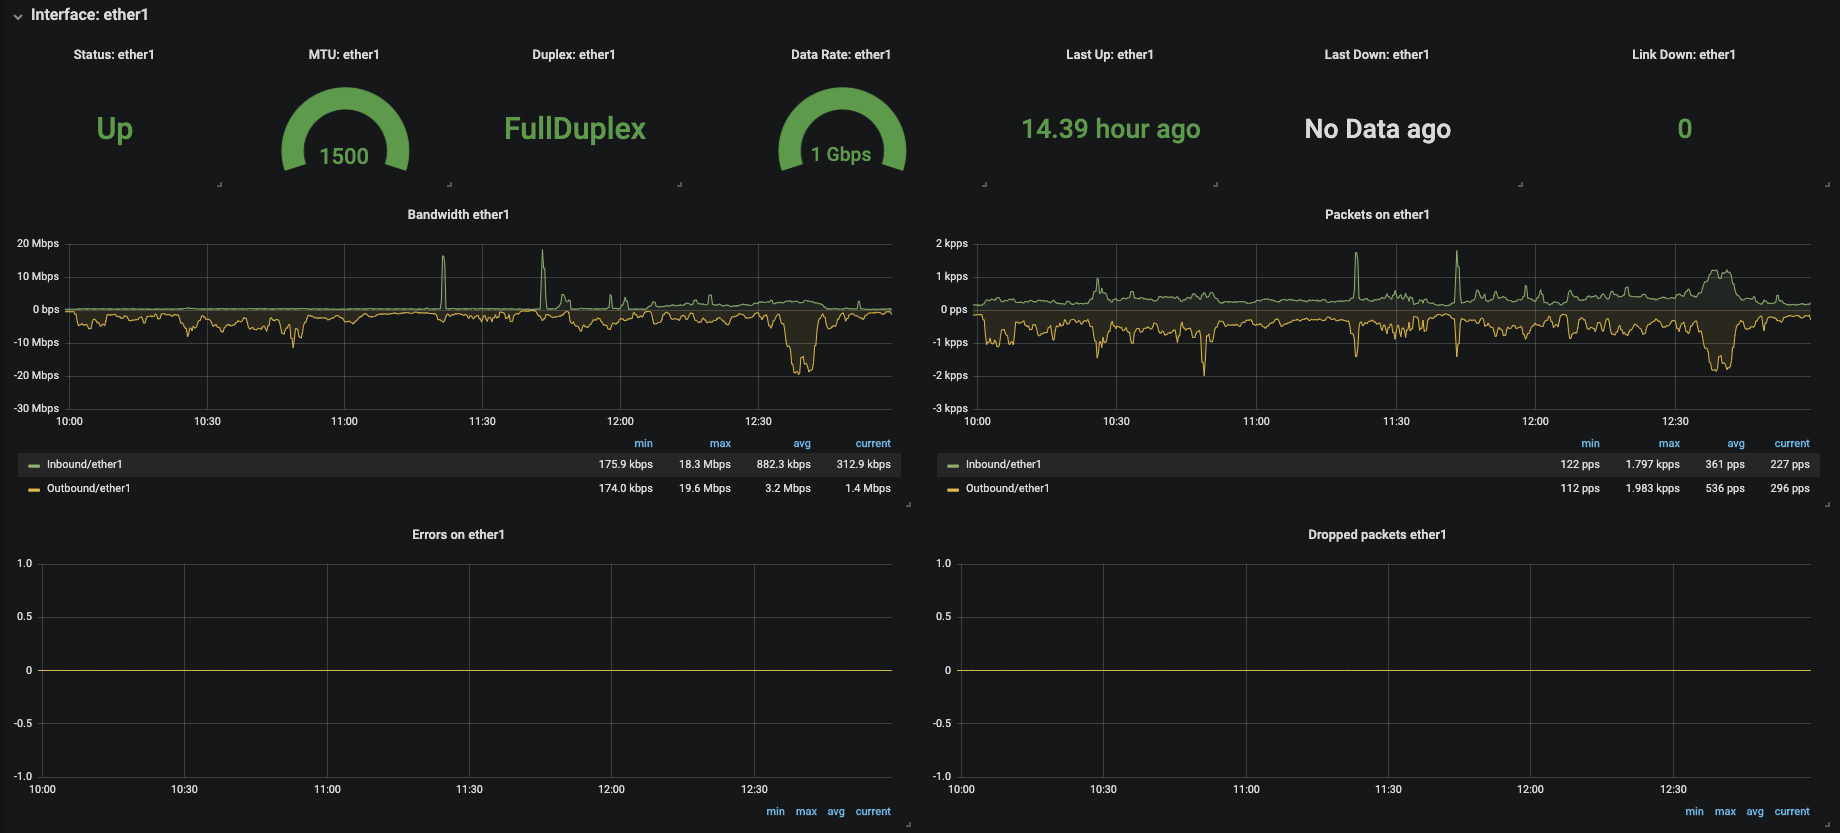Viewport: 1840px width, 833px height.
Task: Click the "14.39 hour ago" value
Action: (1111, 129)
